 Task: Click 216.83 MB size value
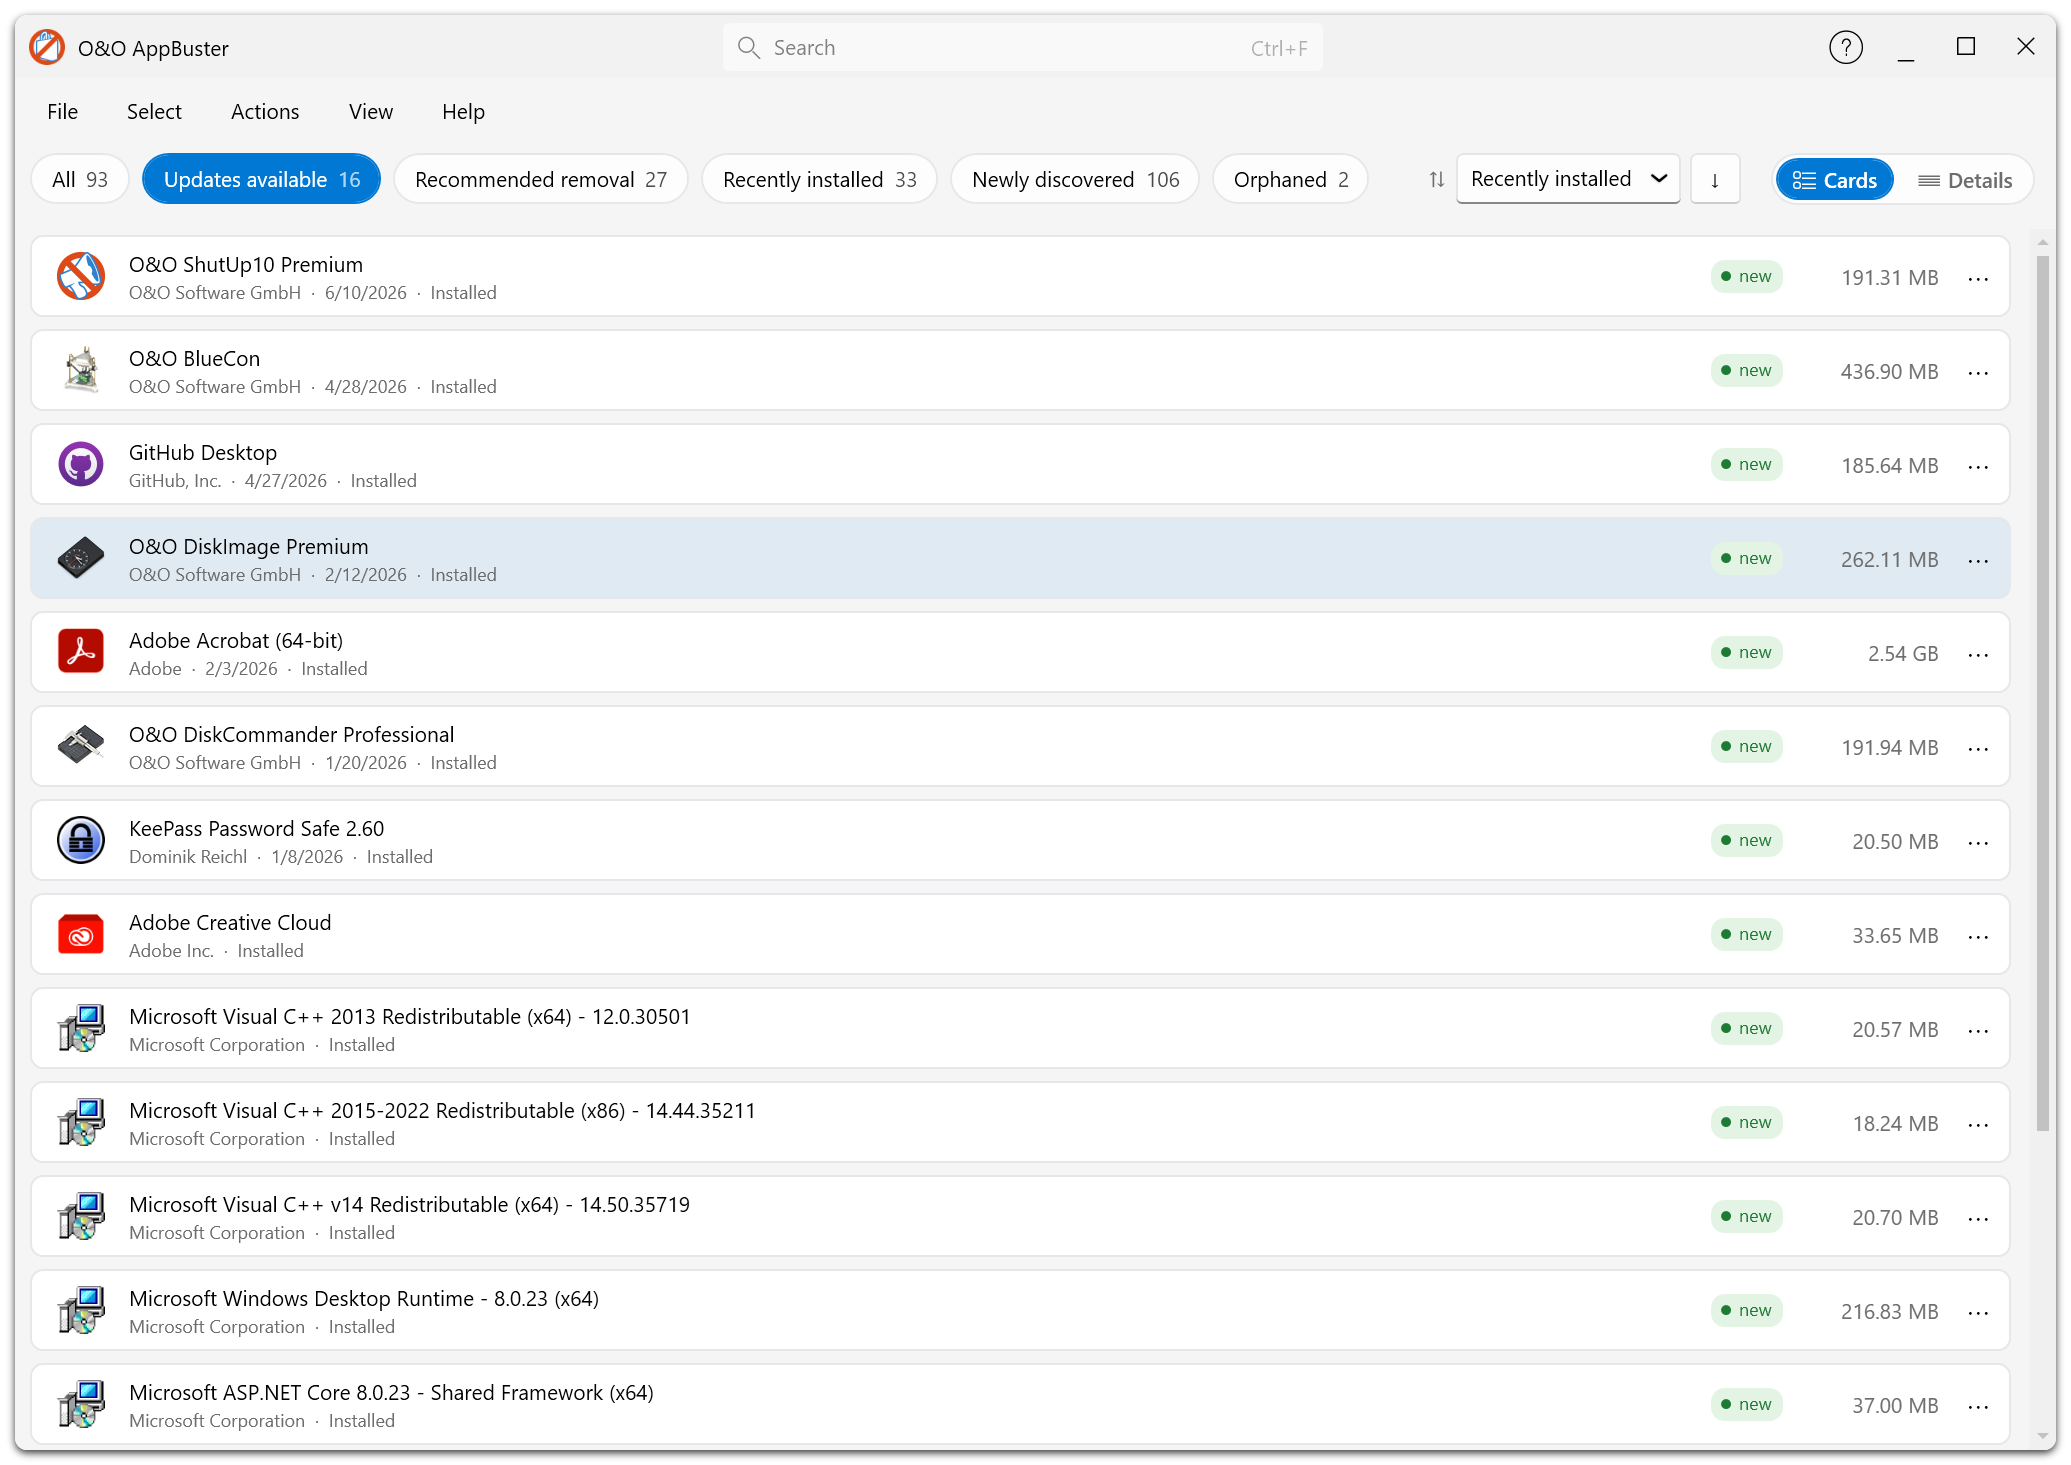pos(1889,1312)
